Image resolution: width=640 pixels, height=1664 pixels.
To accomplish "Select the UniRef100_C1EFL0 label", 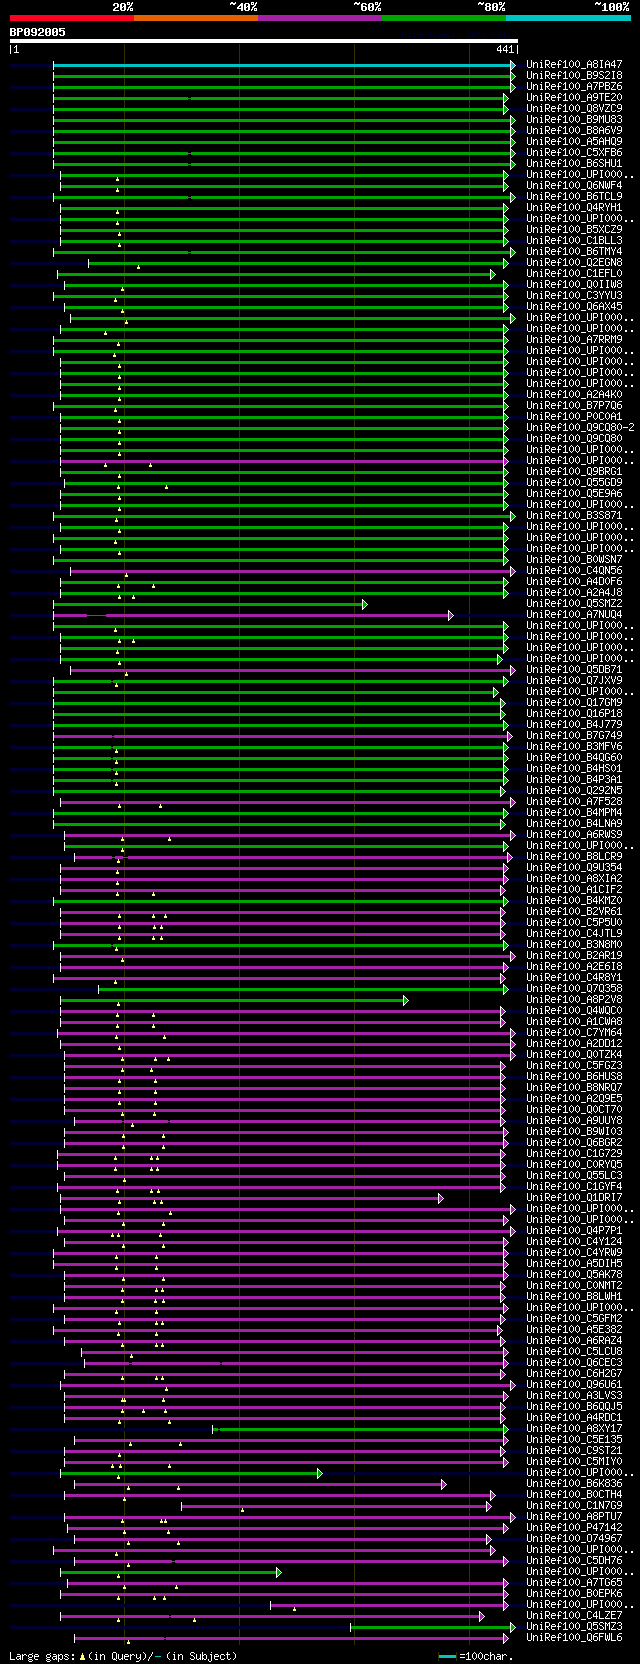I will (574, 274).
